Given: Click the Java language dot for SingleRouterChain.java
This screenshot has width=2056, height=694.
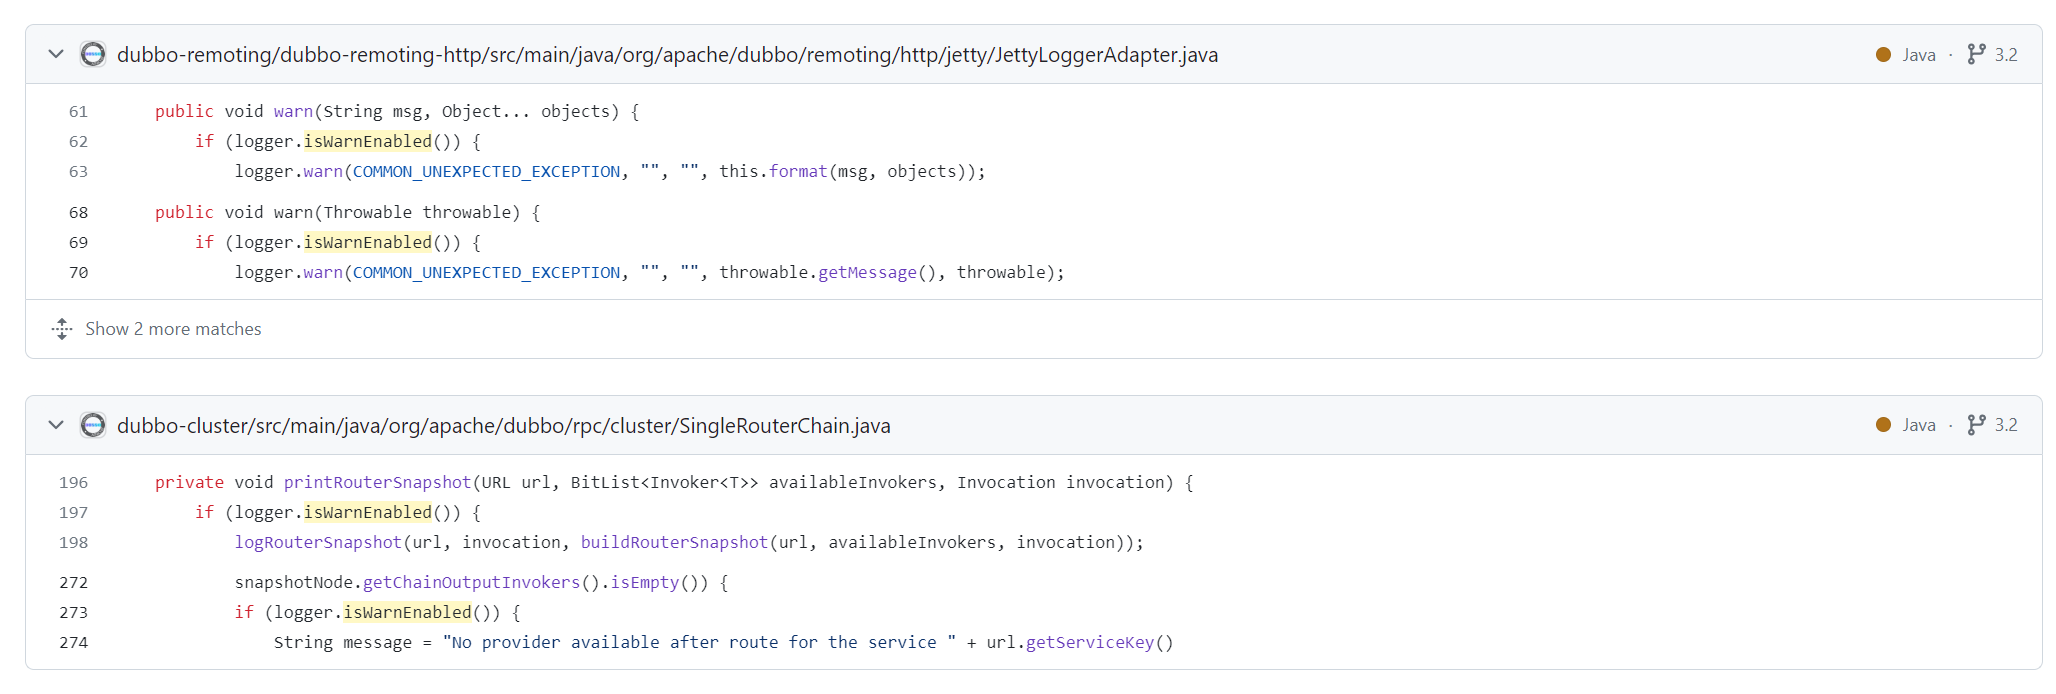Looking at the screenshot, I should tap(1884, 425).
